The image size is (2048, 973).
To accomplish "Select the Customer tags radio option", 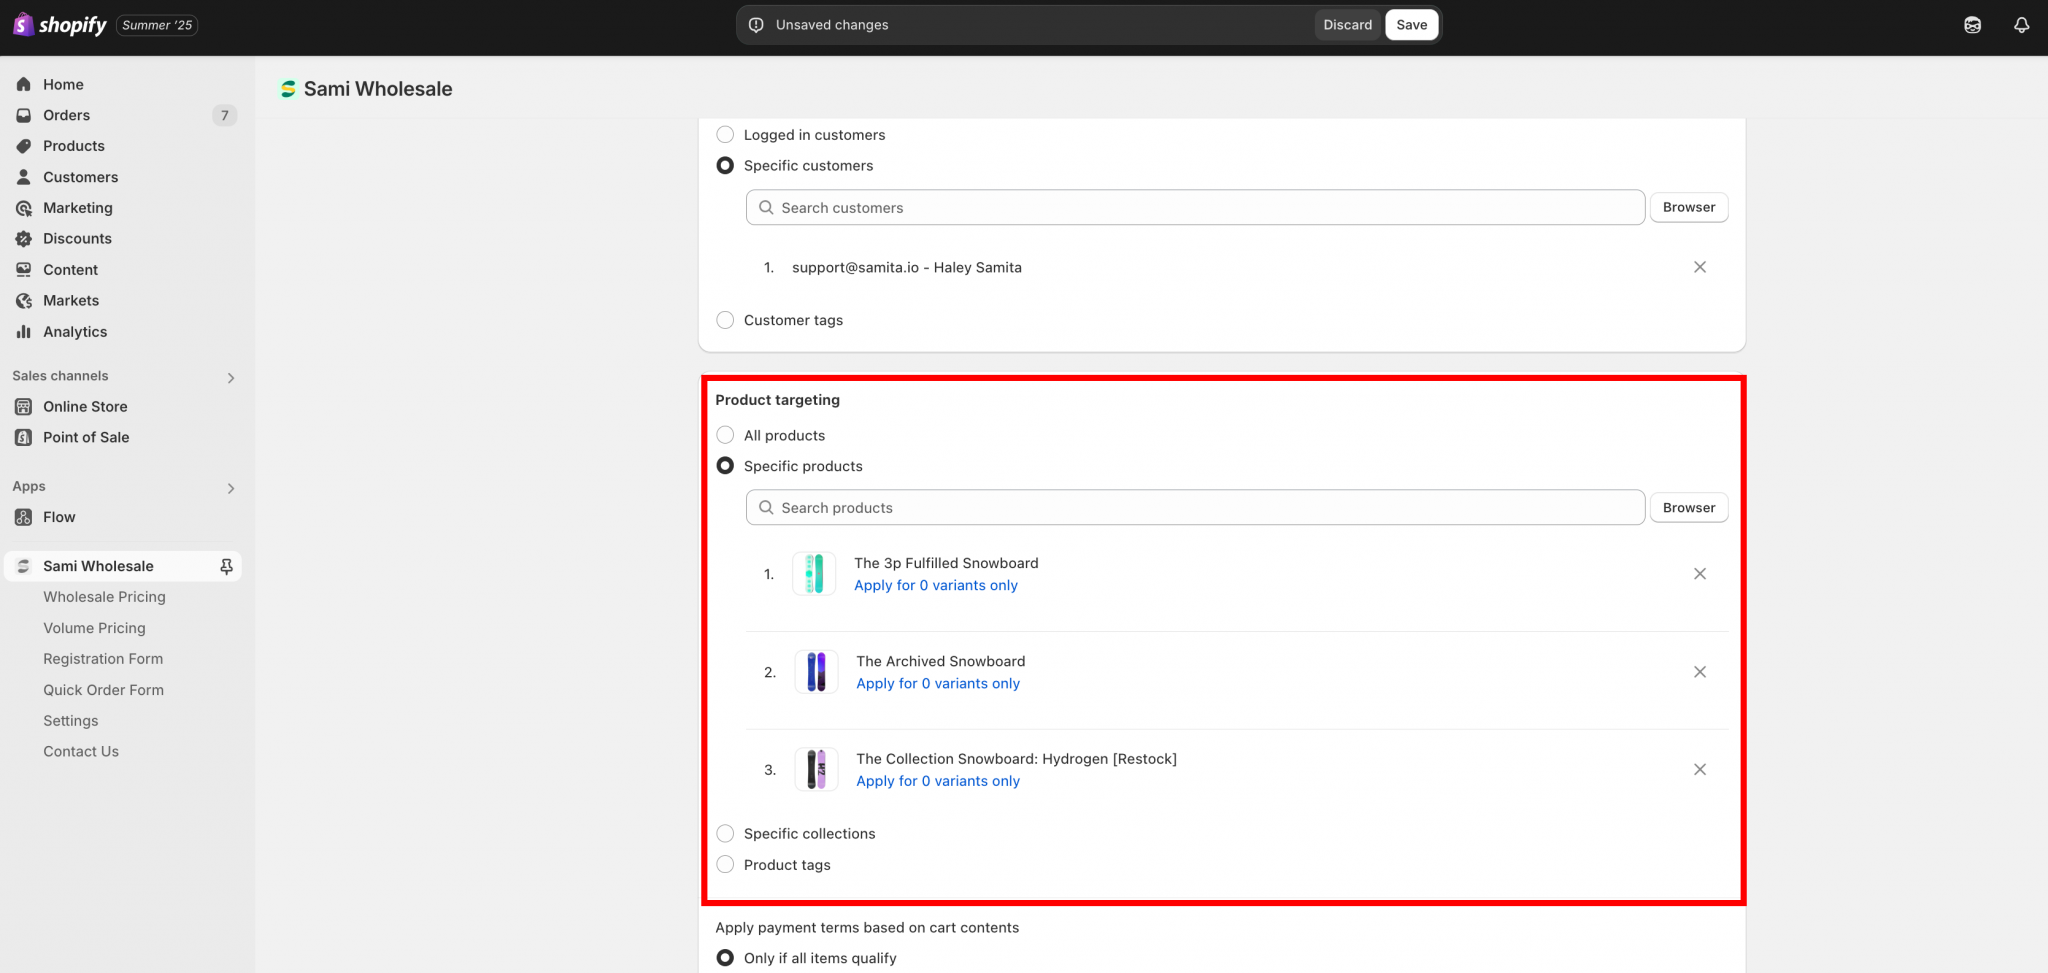I will [x=726, y=320].
